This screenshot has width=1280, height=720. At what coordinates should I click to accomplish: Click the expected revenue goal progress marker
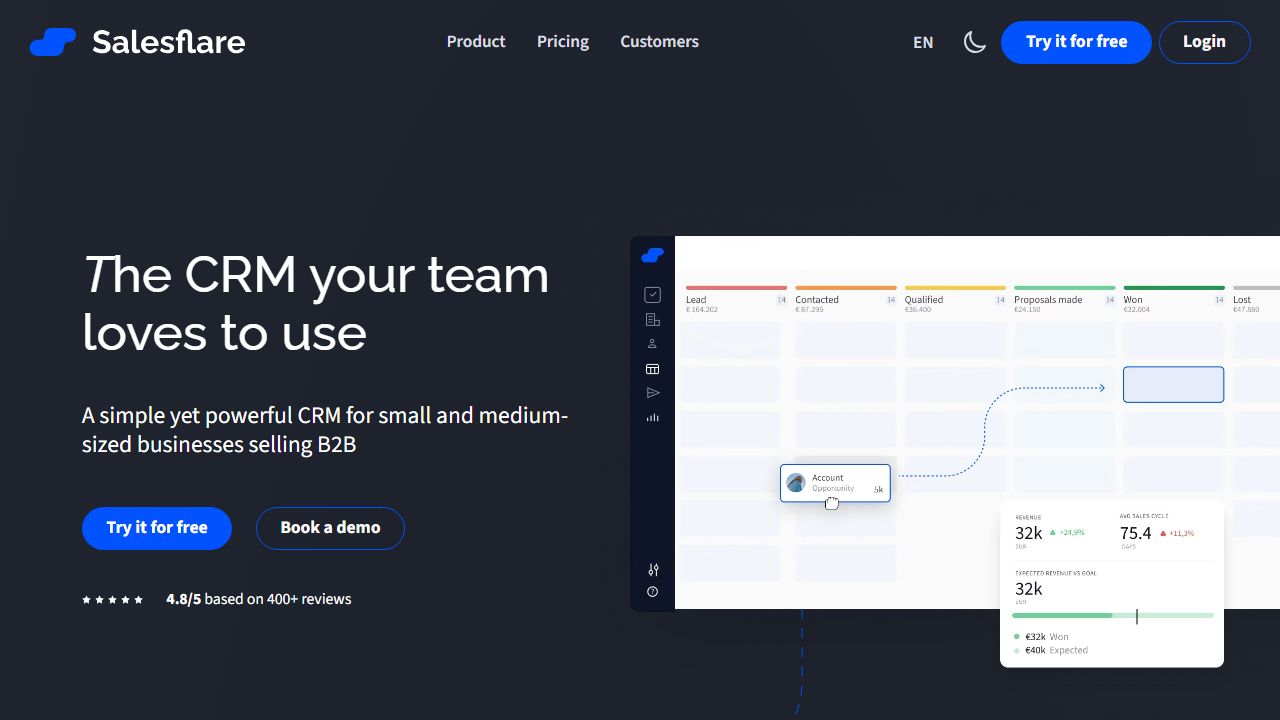tap(1138, 617)
